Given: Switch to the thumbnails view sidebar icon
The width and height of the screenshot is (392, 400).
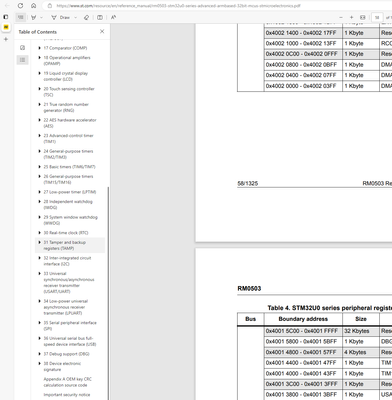Looking at the screenshot, I should coord(22,48).
